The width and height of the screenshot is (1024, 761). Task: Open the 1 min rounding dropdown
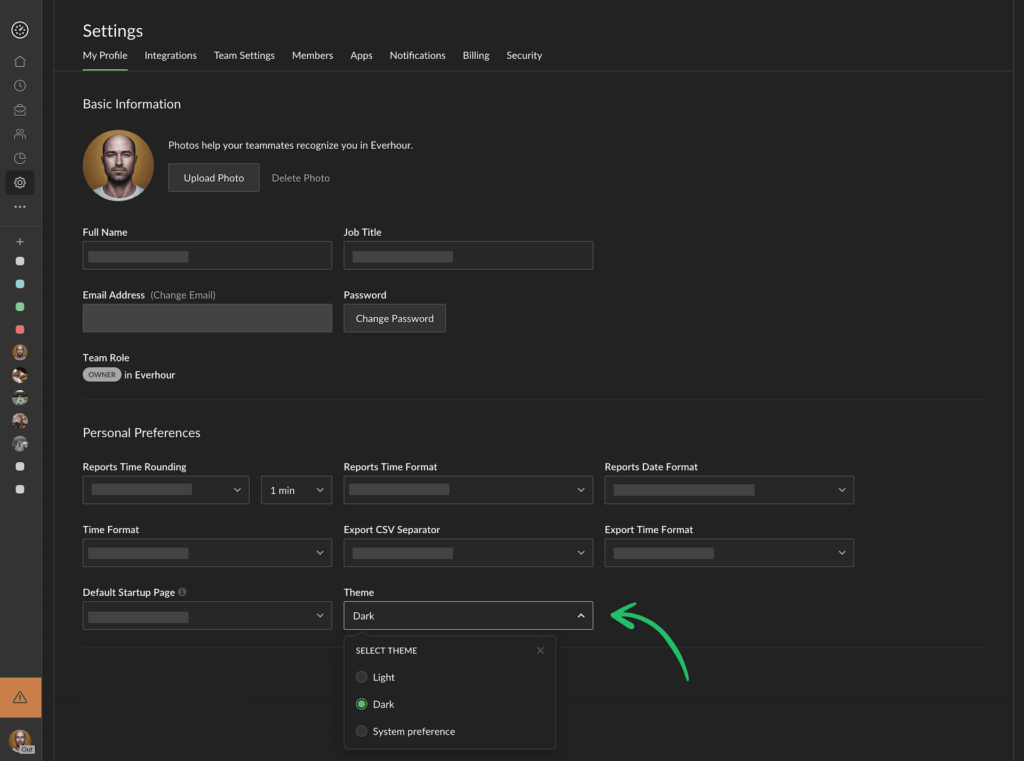(x=296, y=490)
